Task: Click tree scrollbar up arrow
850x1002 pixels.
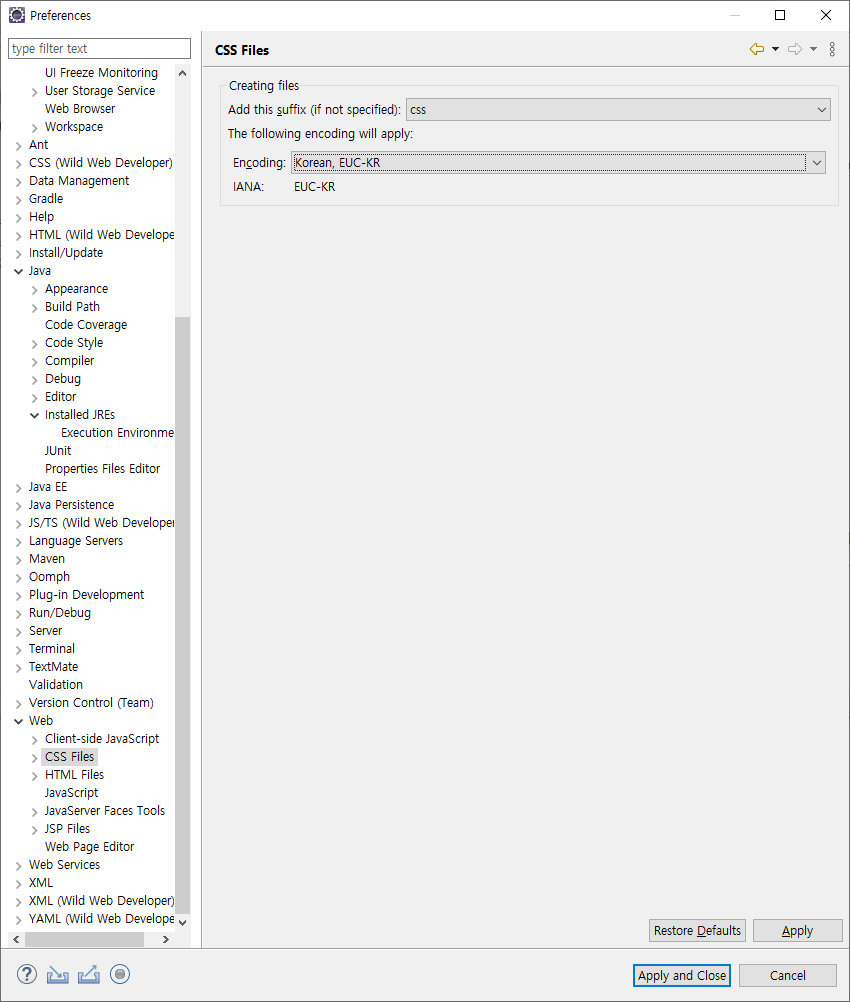Action: coord(183,73)
